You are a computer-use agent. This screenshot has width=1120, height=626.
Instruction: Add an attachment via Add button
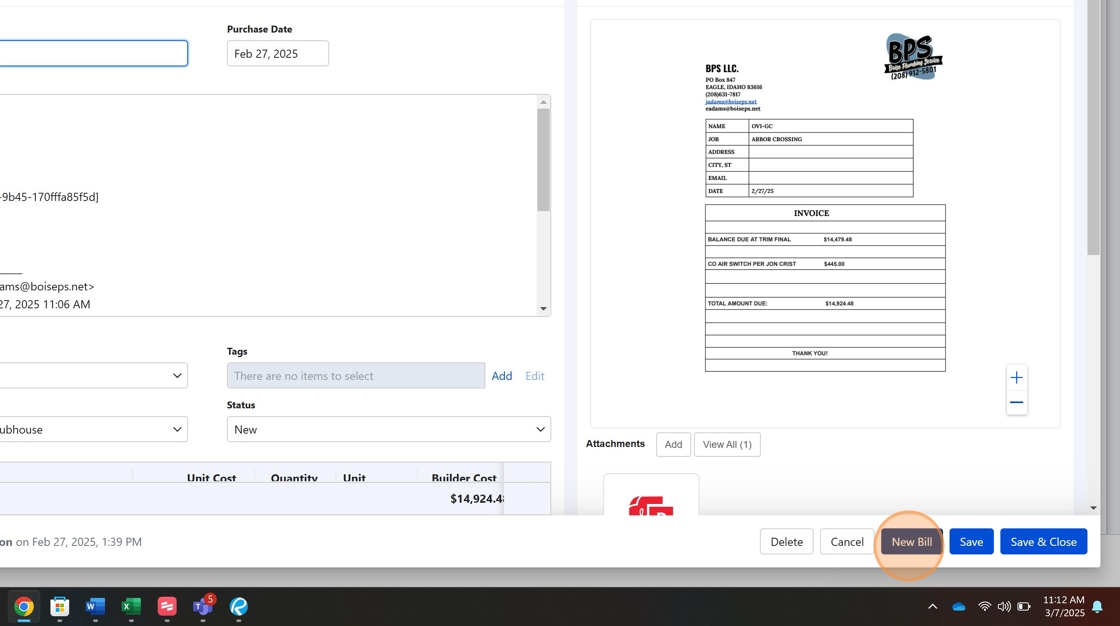pos(673,444)
